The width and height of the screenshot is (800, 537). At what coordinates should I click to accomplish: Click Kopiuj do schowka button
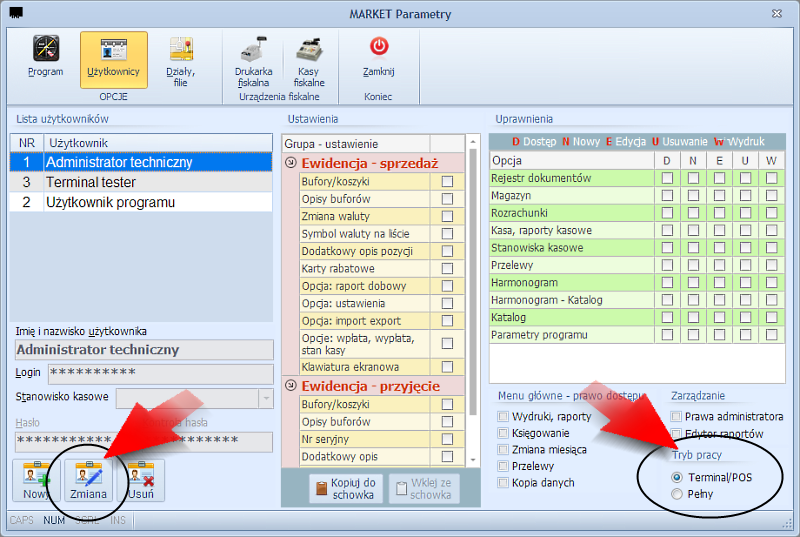click(x=346, y=489)
